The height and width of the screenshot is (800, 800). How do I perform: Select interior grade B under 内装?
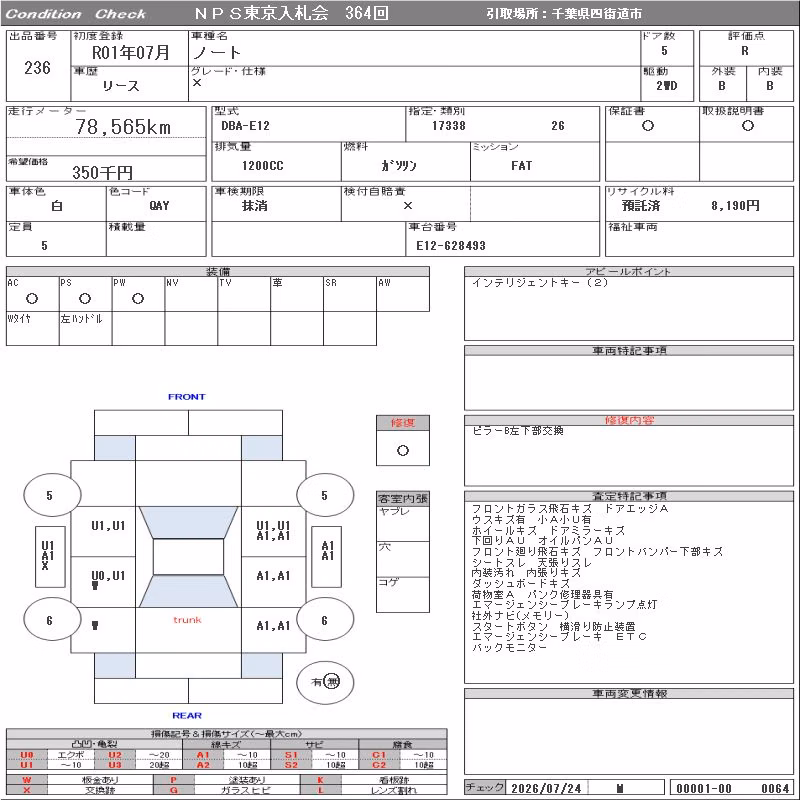click(x=770, y=86)
